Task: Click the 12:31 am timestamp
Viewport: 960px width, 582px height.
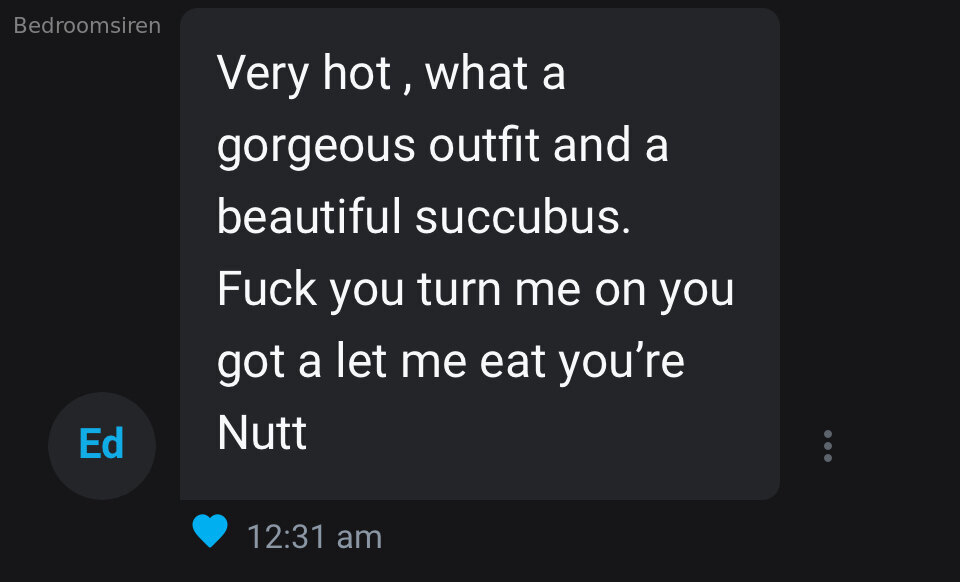Action: pyautogui.click(x=314, y=537)
